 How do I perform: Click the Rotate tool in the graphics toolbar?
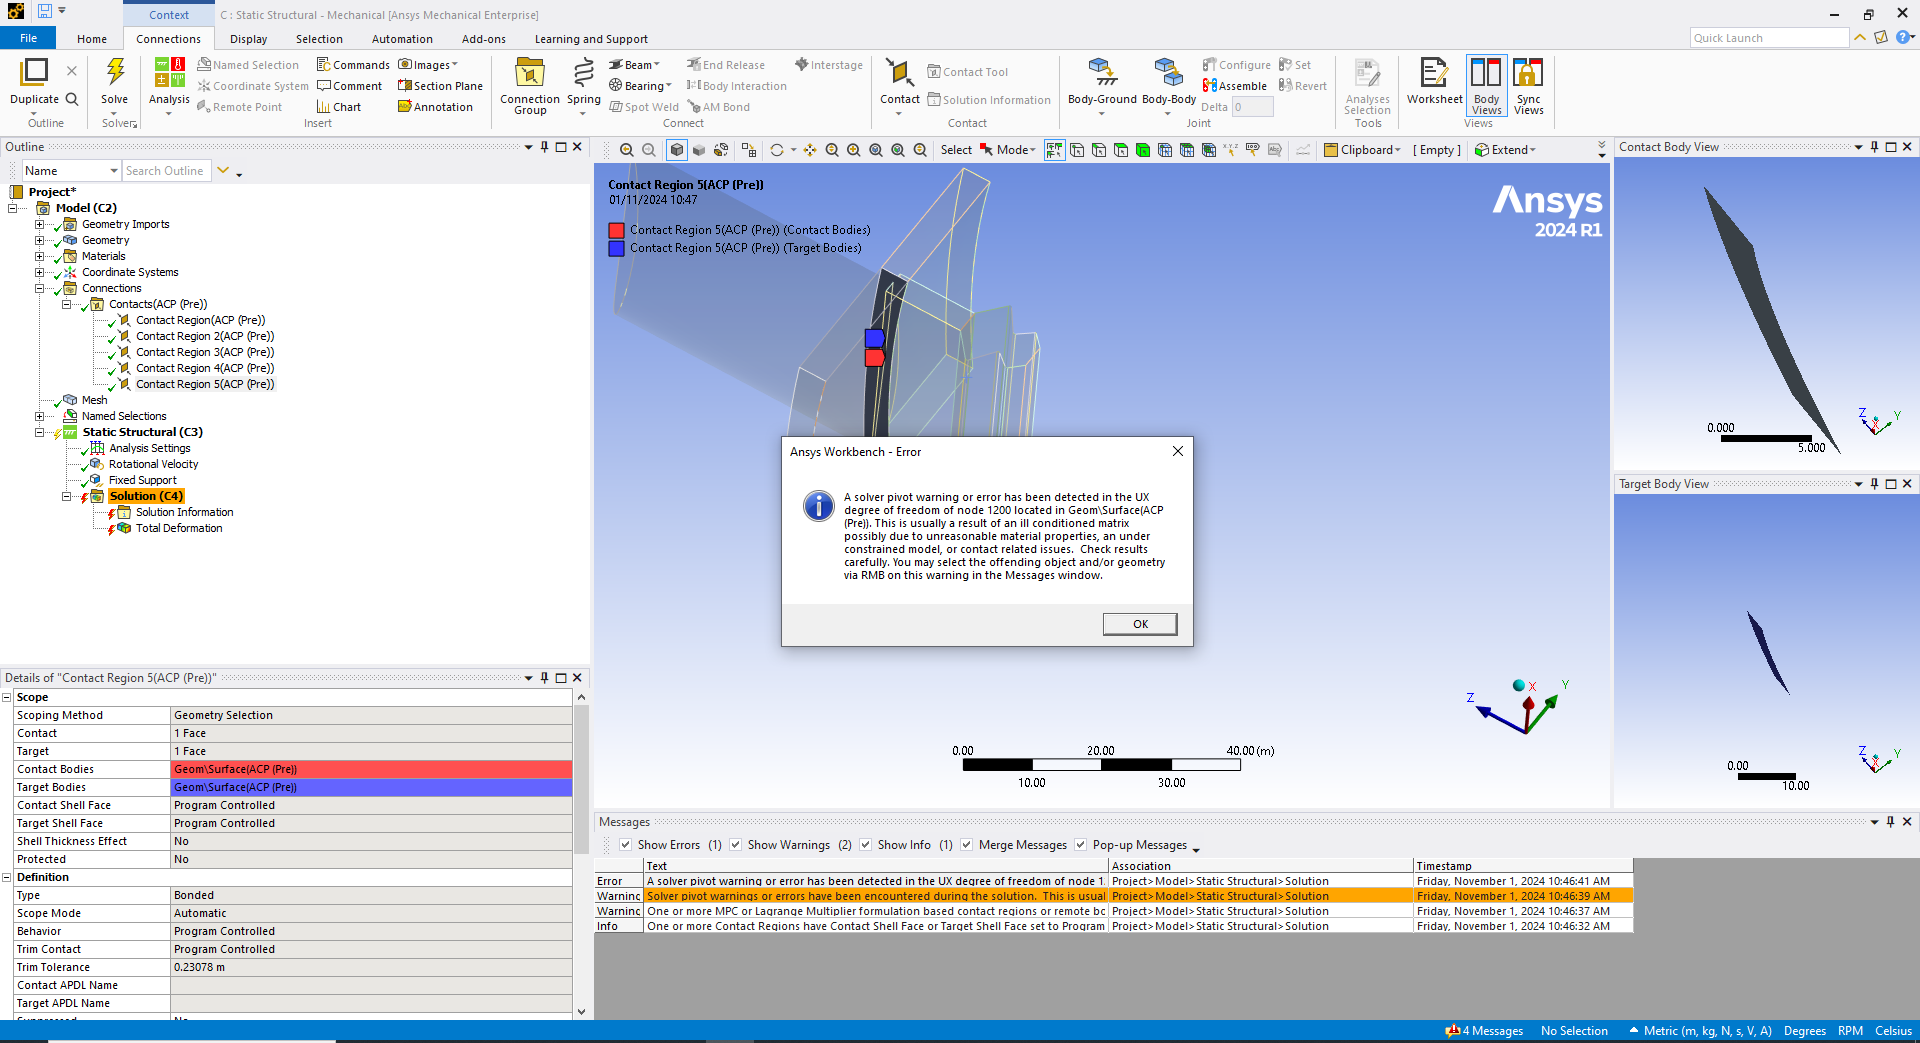777,150
